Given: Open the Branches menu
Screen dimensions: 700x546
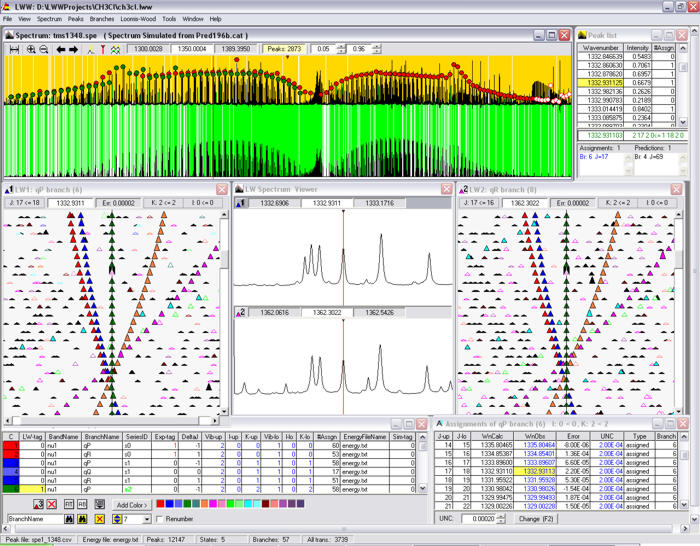Looking at the screenshot, I should click(102, 19).
